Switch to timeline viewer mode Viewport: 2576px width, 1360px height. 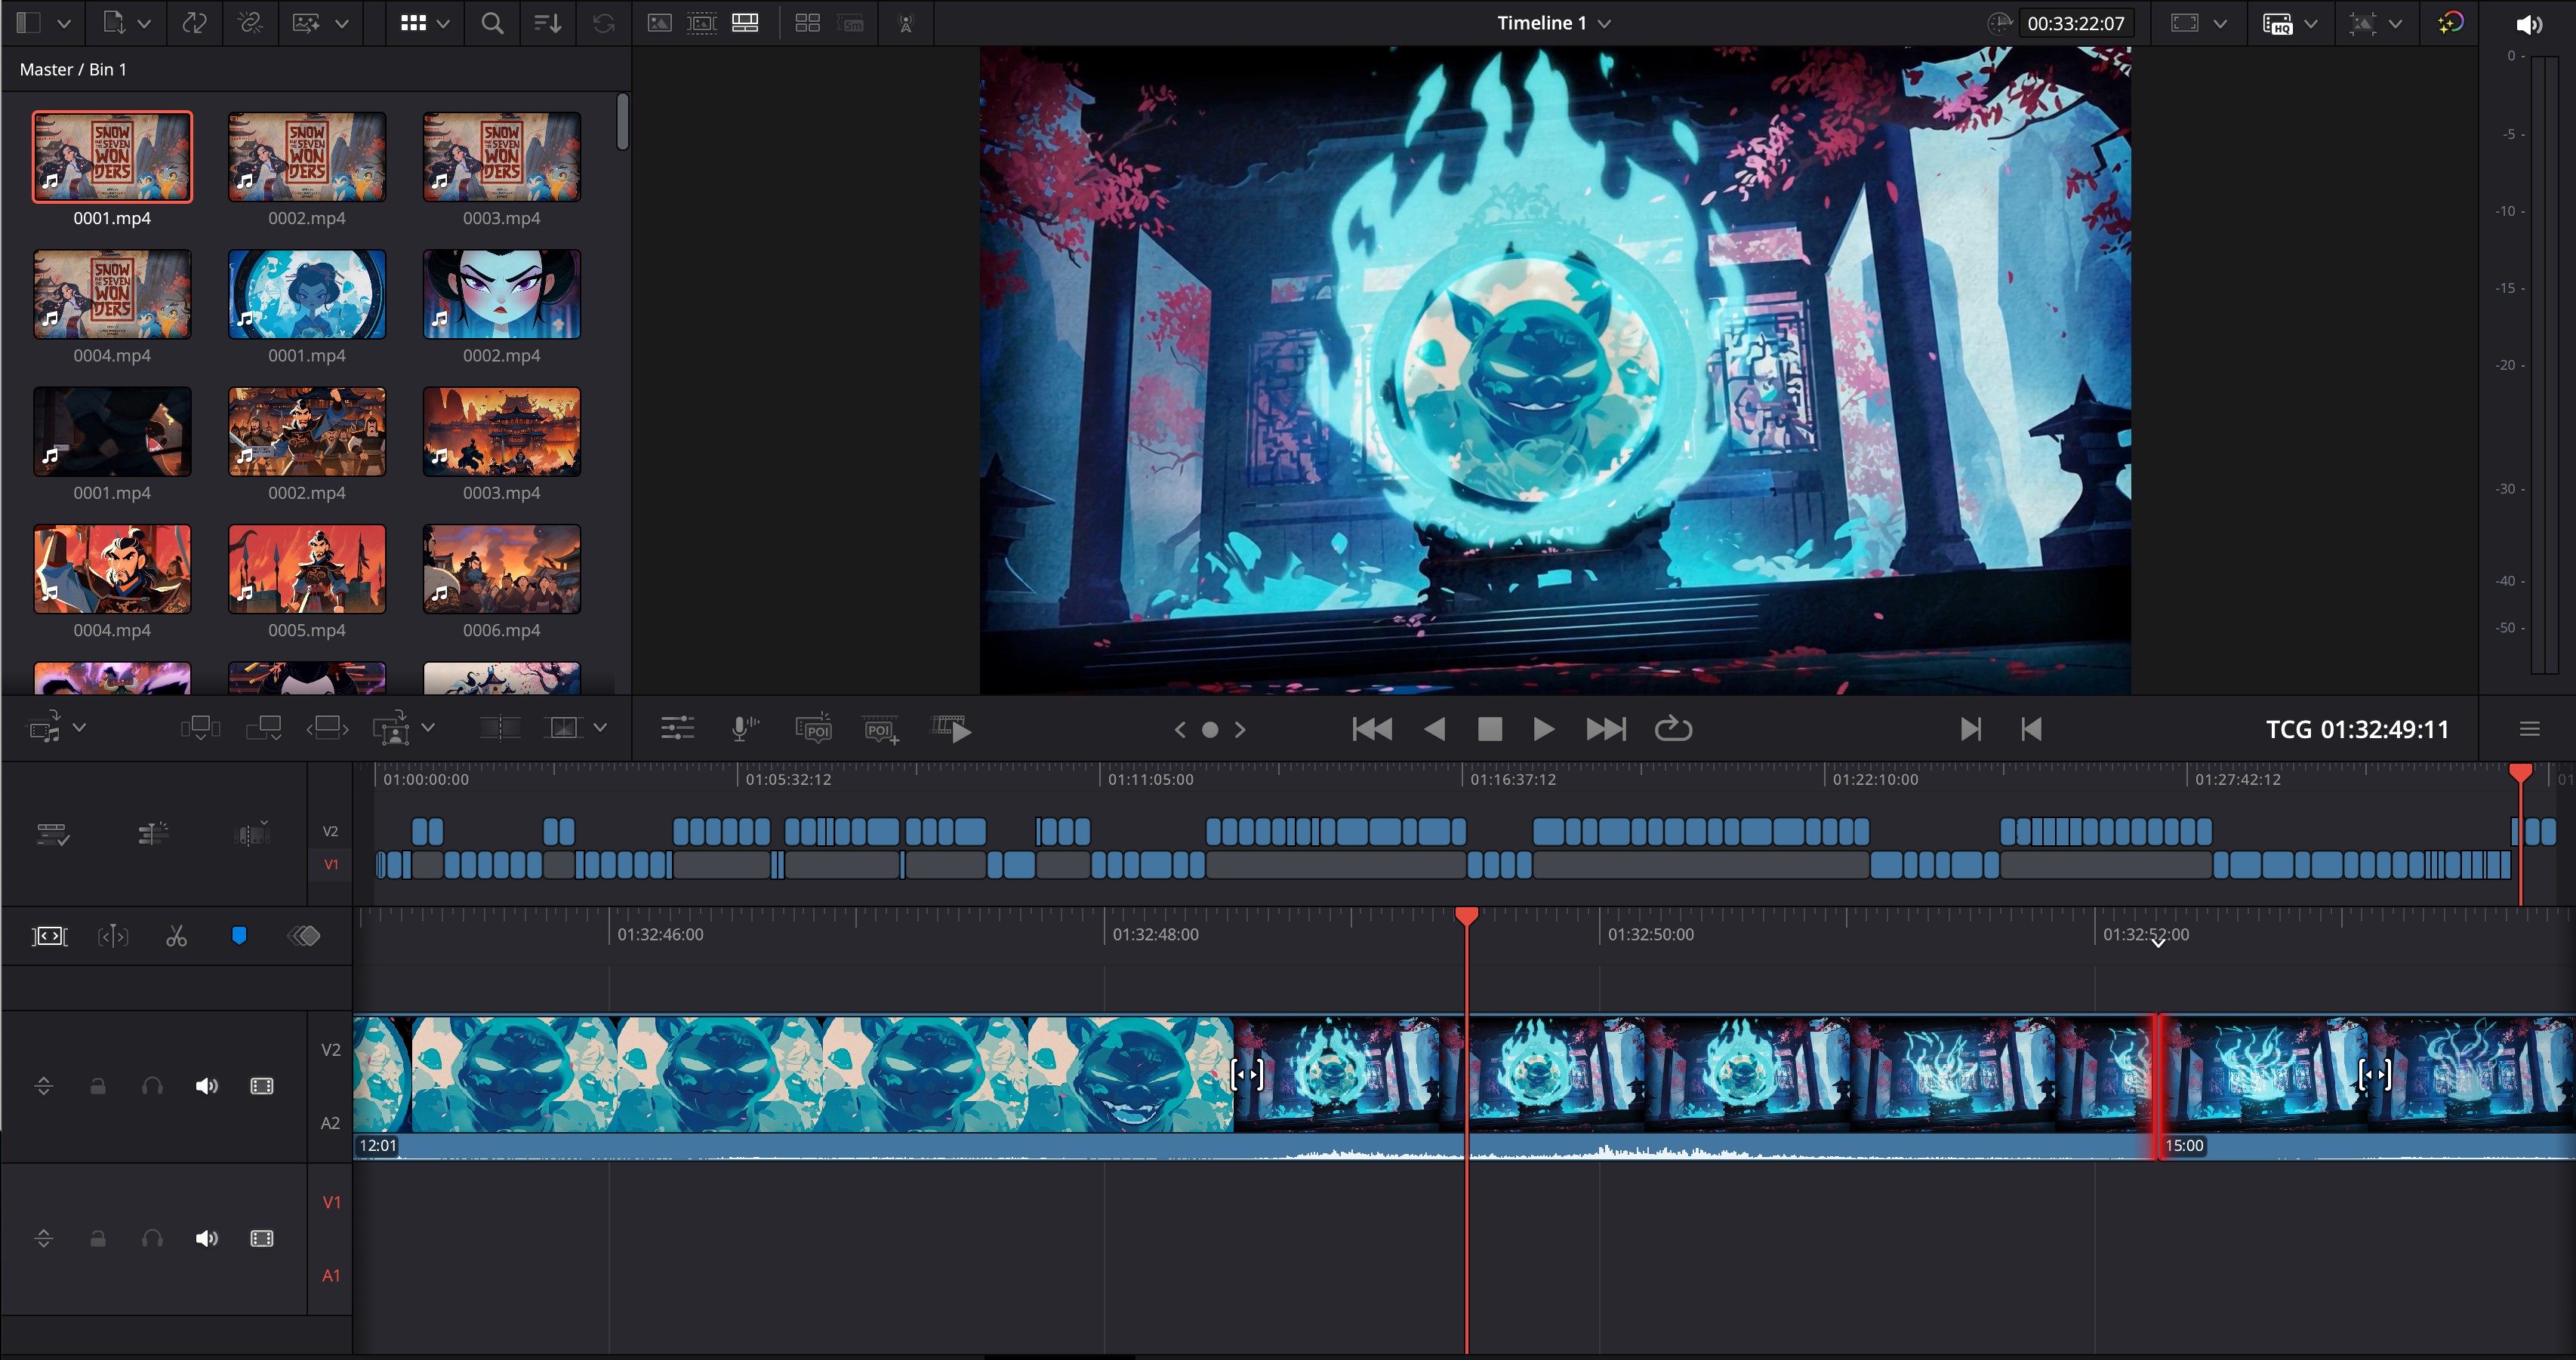tap(745, 23)
